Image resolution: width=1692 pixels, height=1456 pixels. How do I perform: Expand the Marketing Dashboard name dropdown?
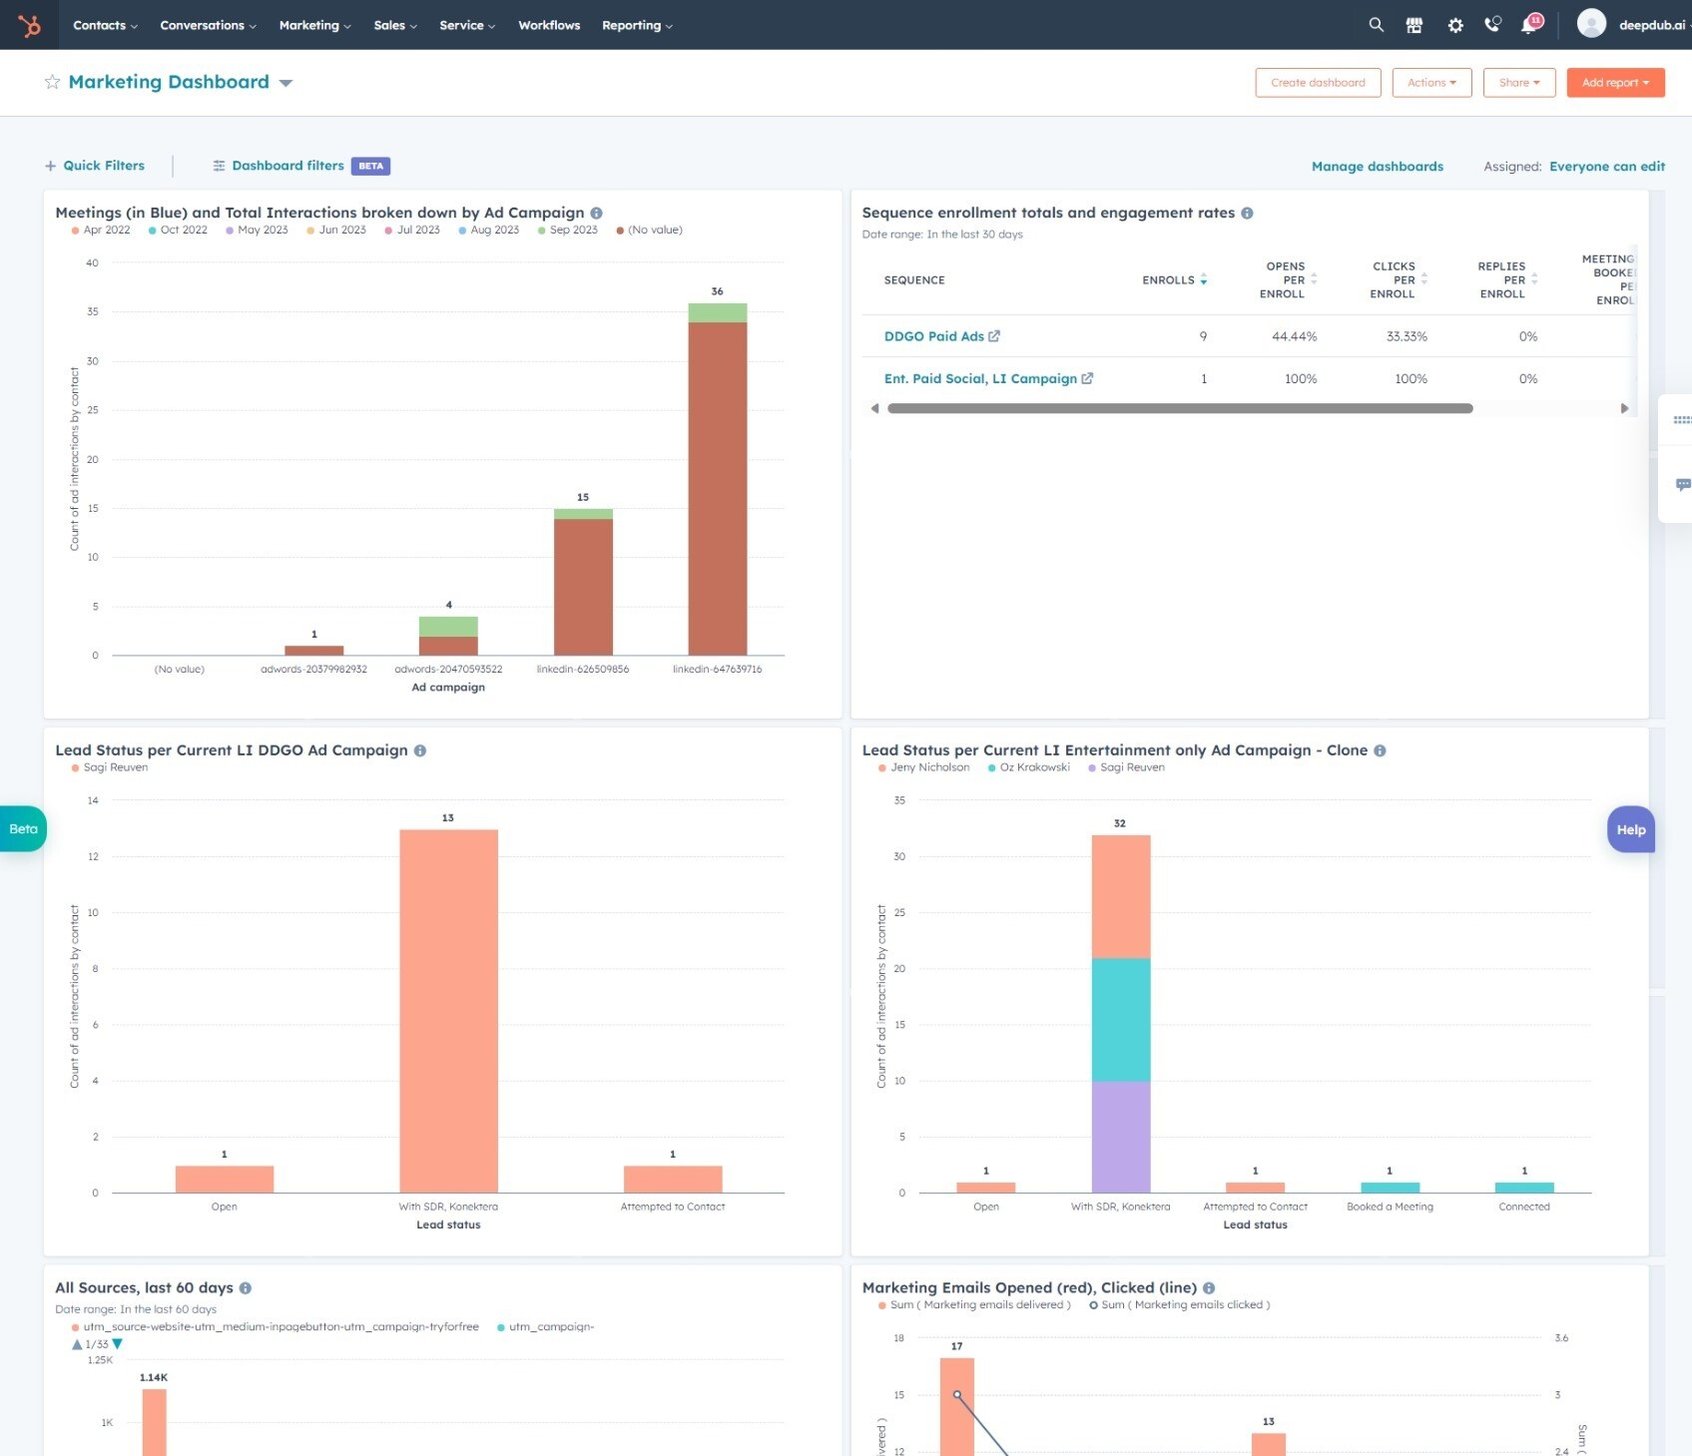click(286, 83)
